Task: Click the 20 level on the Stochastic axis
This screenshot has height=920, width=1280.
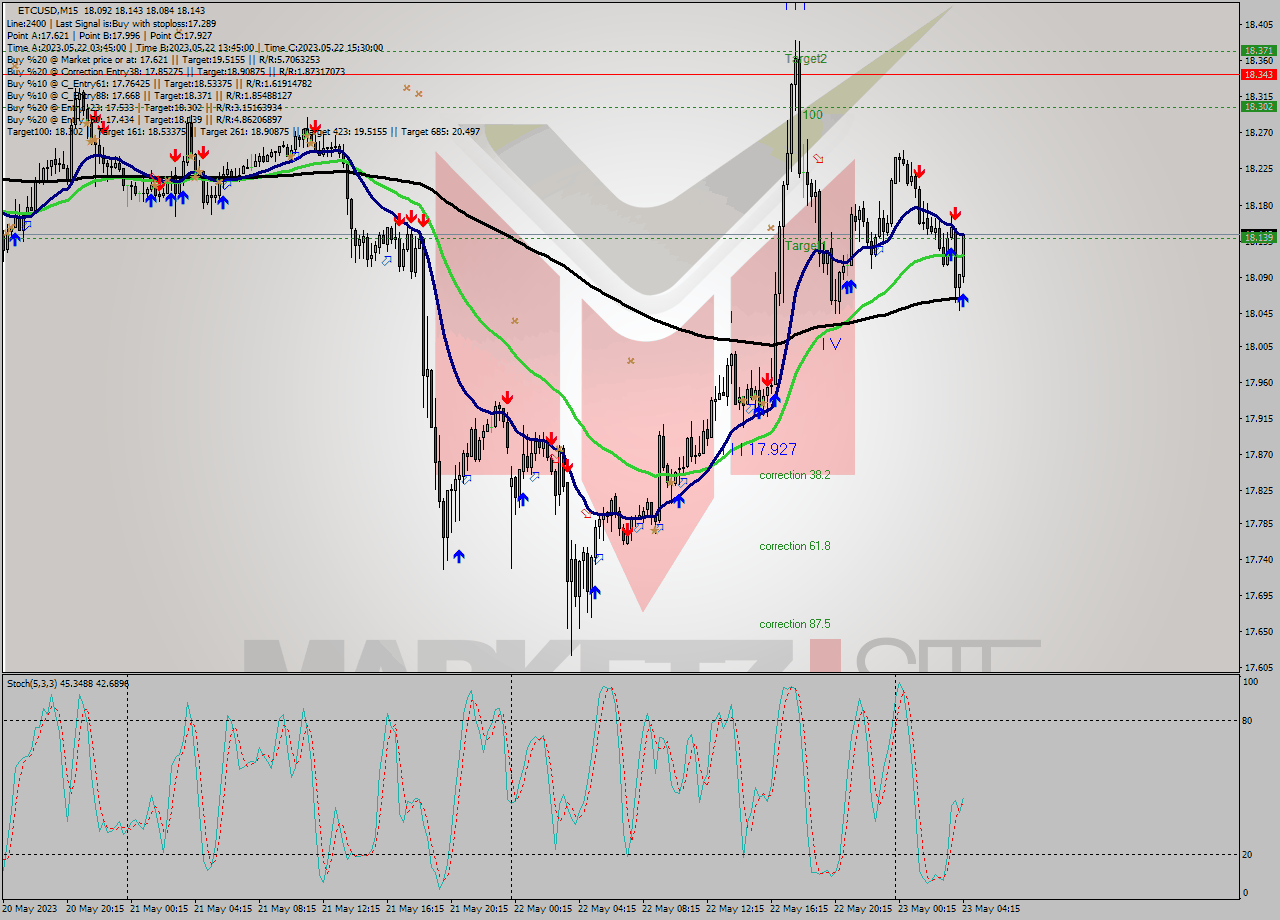Action: tap(1248, 854)
